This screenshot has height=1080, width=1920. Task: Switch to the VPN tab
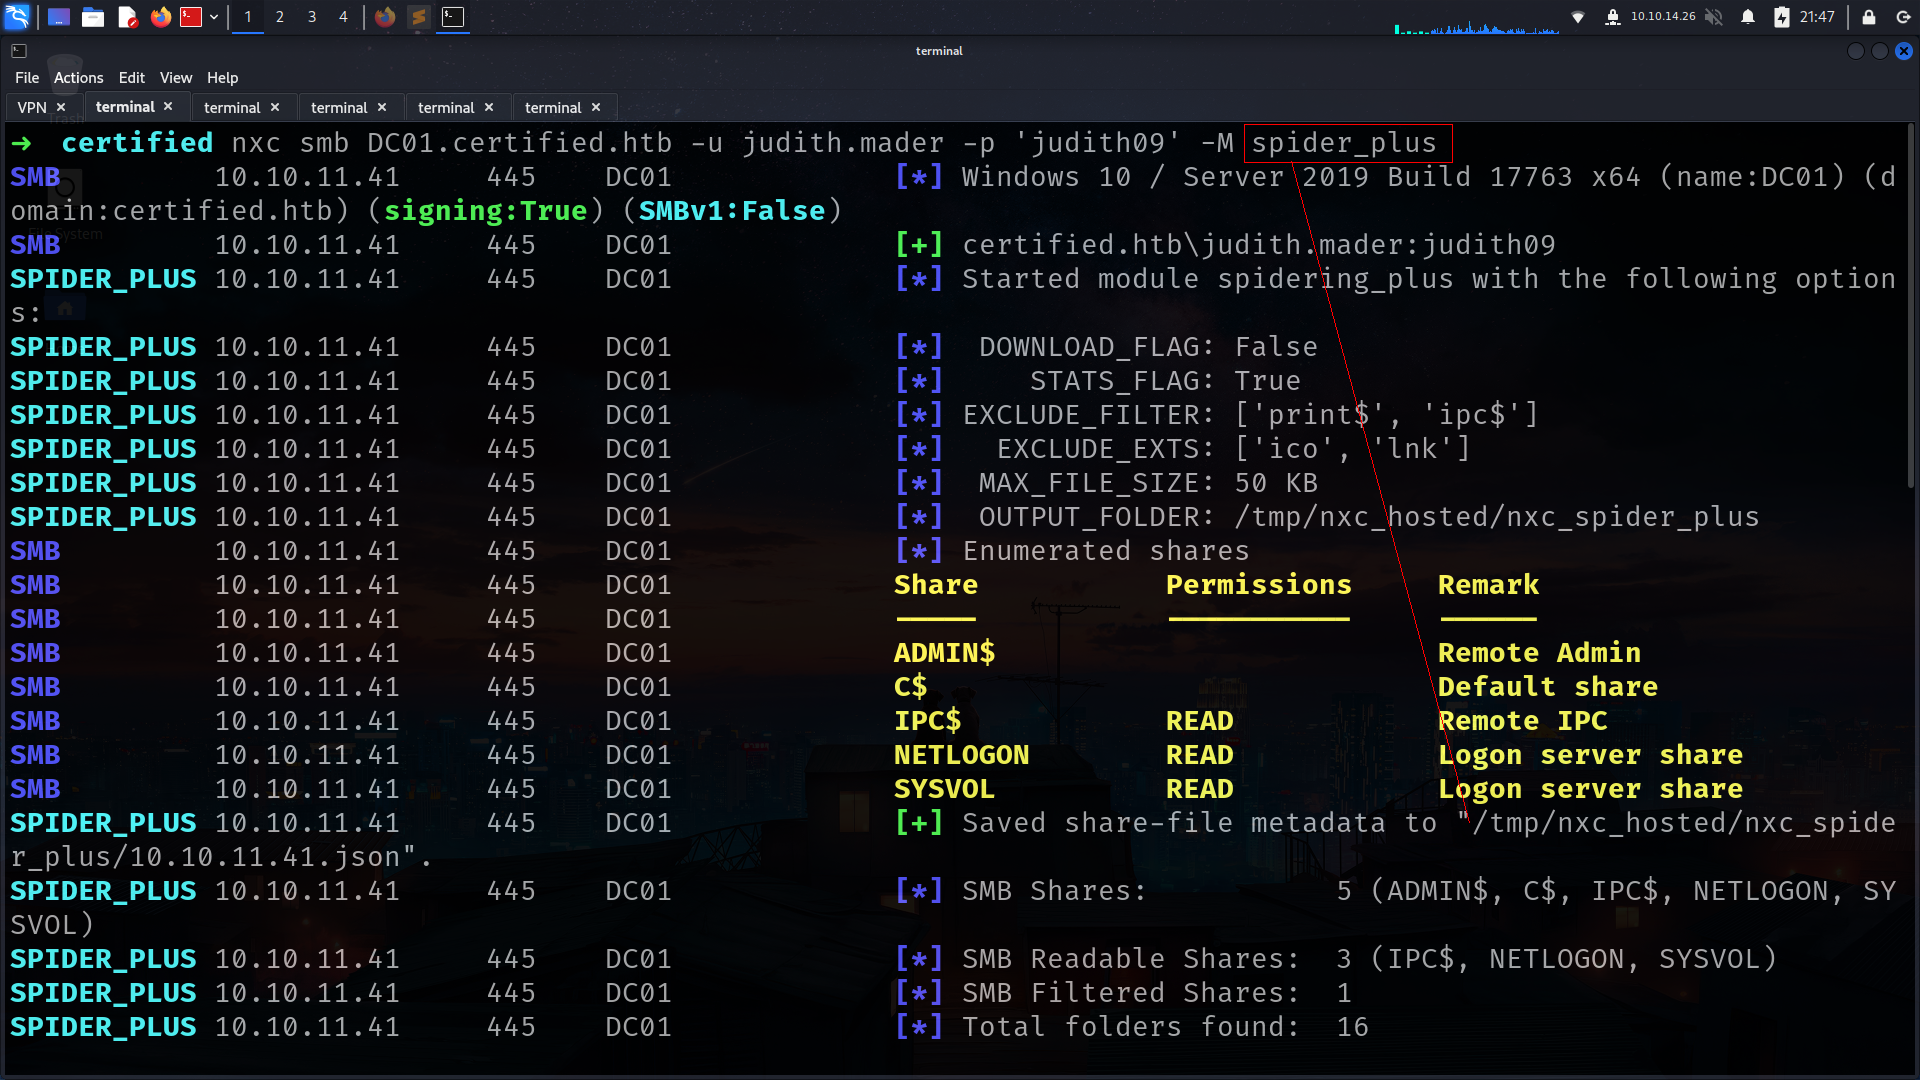(32, 107)
